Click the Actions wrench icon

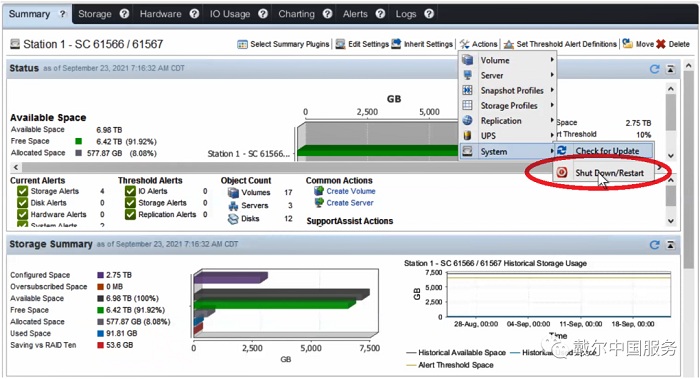click(x=465, y=44)
